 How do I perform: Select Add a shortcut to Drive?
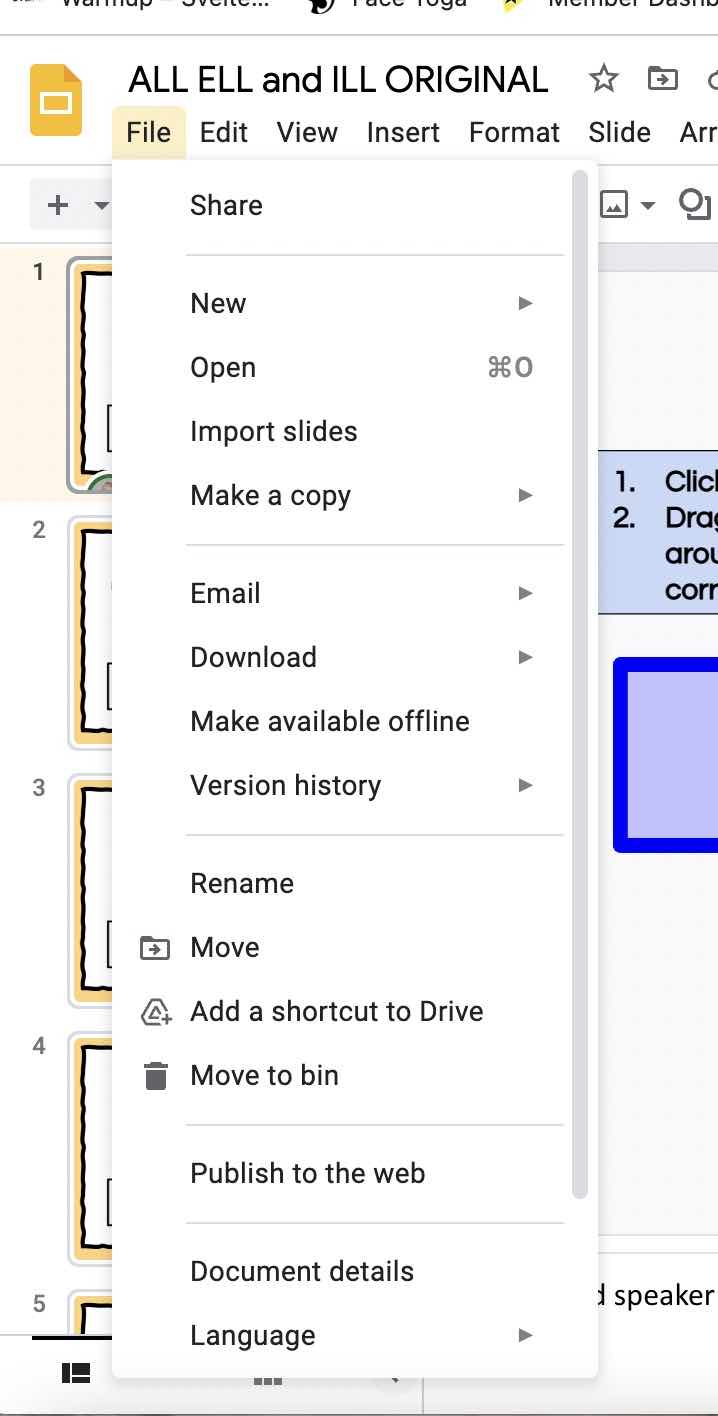(x=342, y=1012)
